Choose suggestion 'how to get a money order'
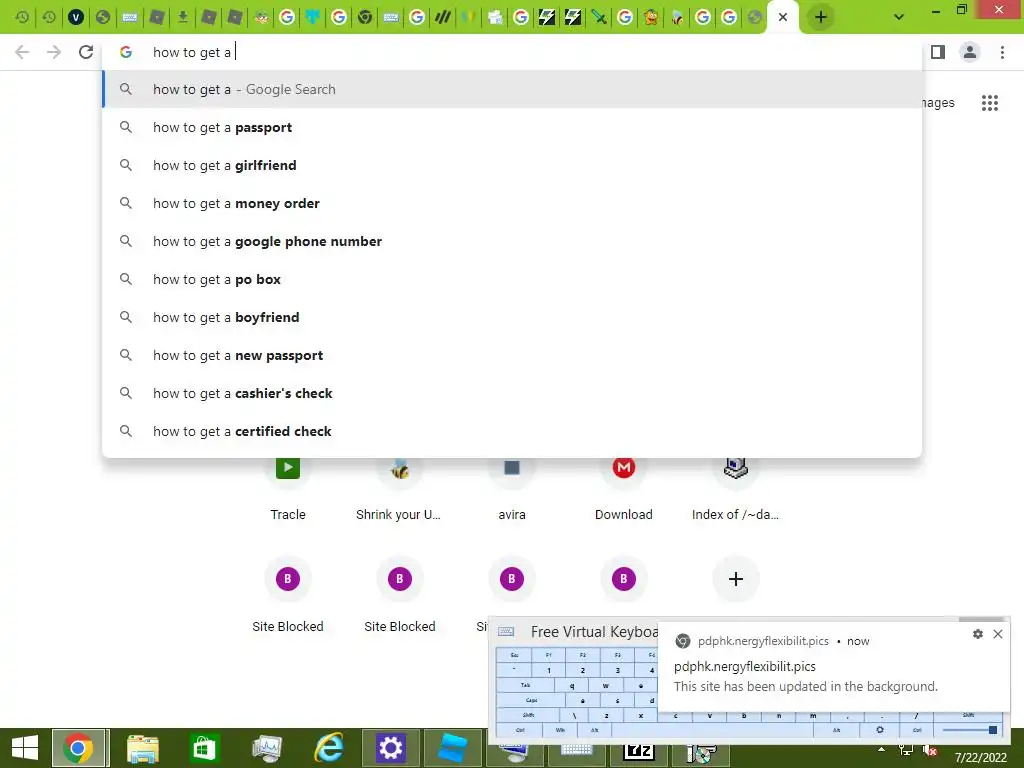Viewport: 1024px width, 768px height. 512,203
